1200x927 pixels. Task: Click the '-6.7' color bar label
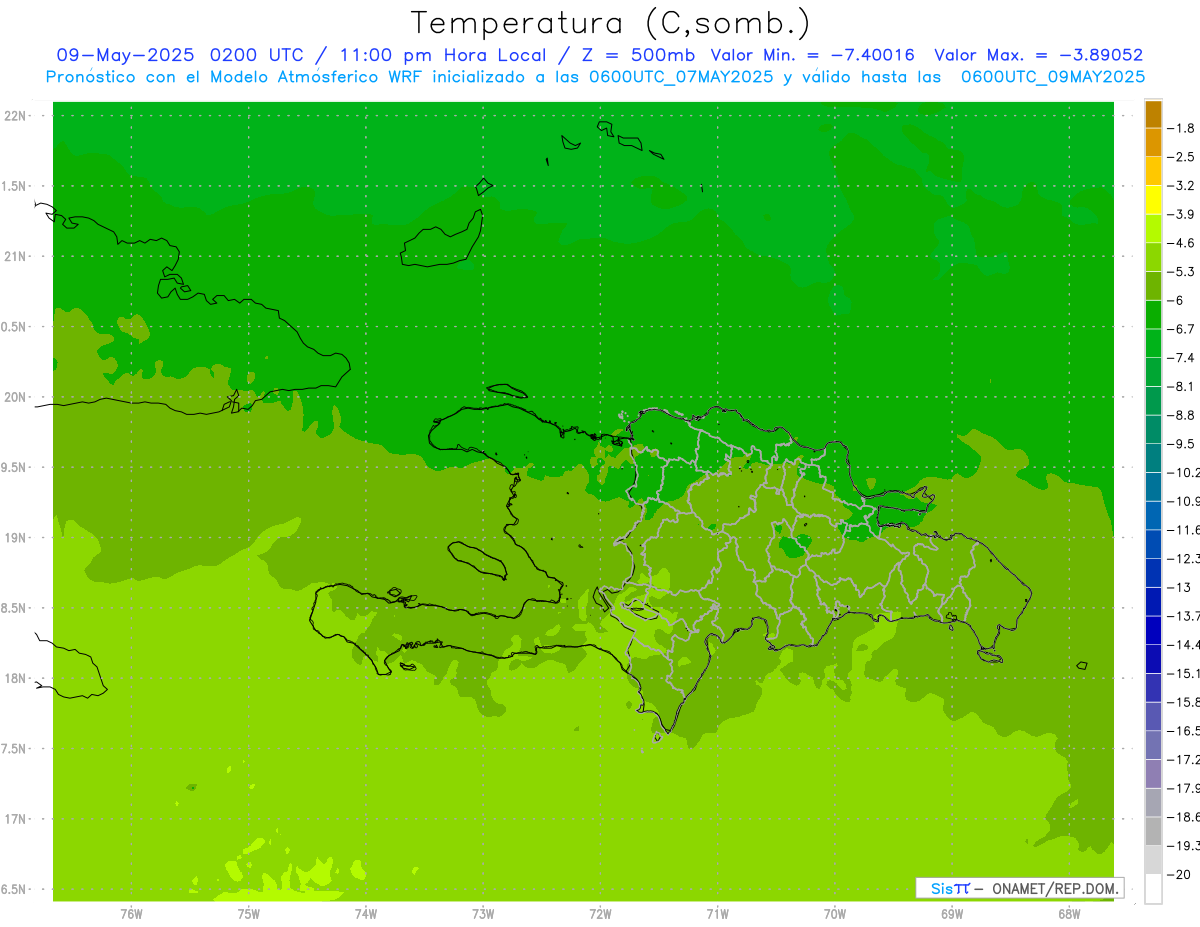(1181, 329)
